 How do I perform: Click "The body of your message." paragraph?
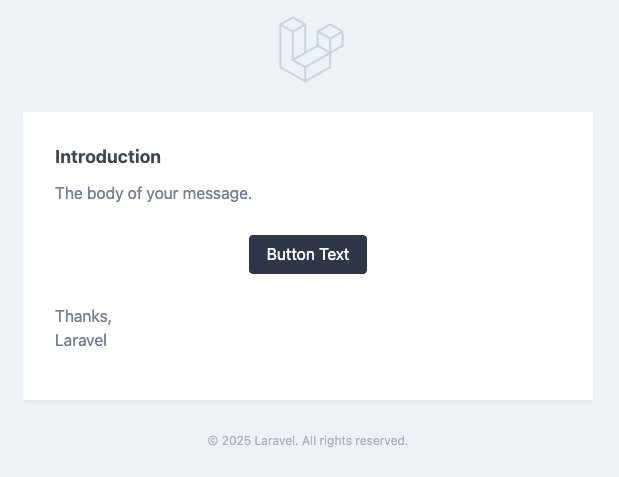[153, 193]
